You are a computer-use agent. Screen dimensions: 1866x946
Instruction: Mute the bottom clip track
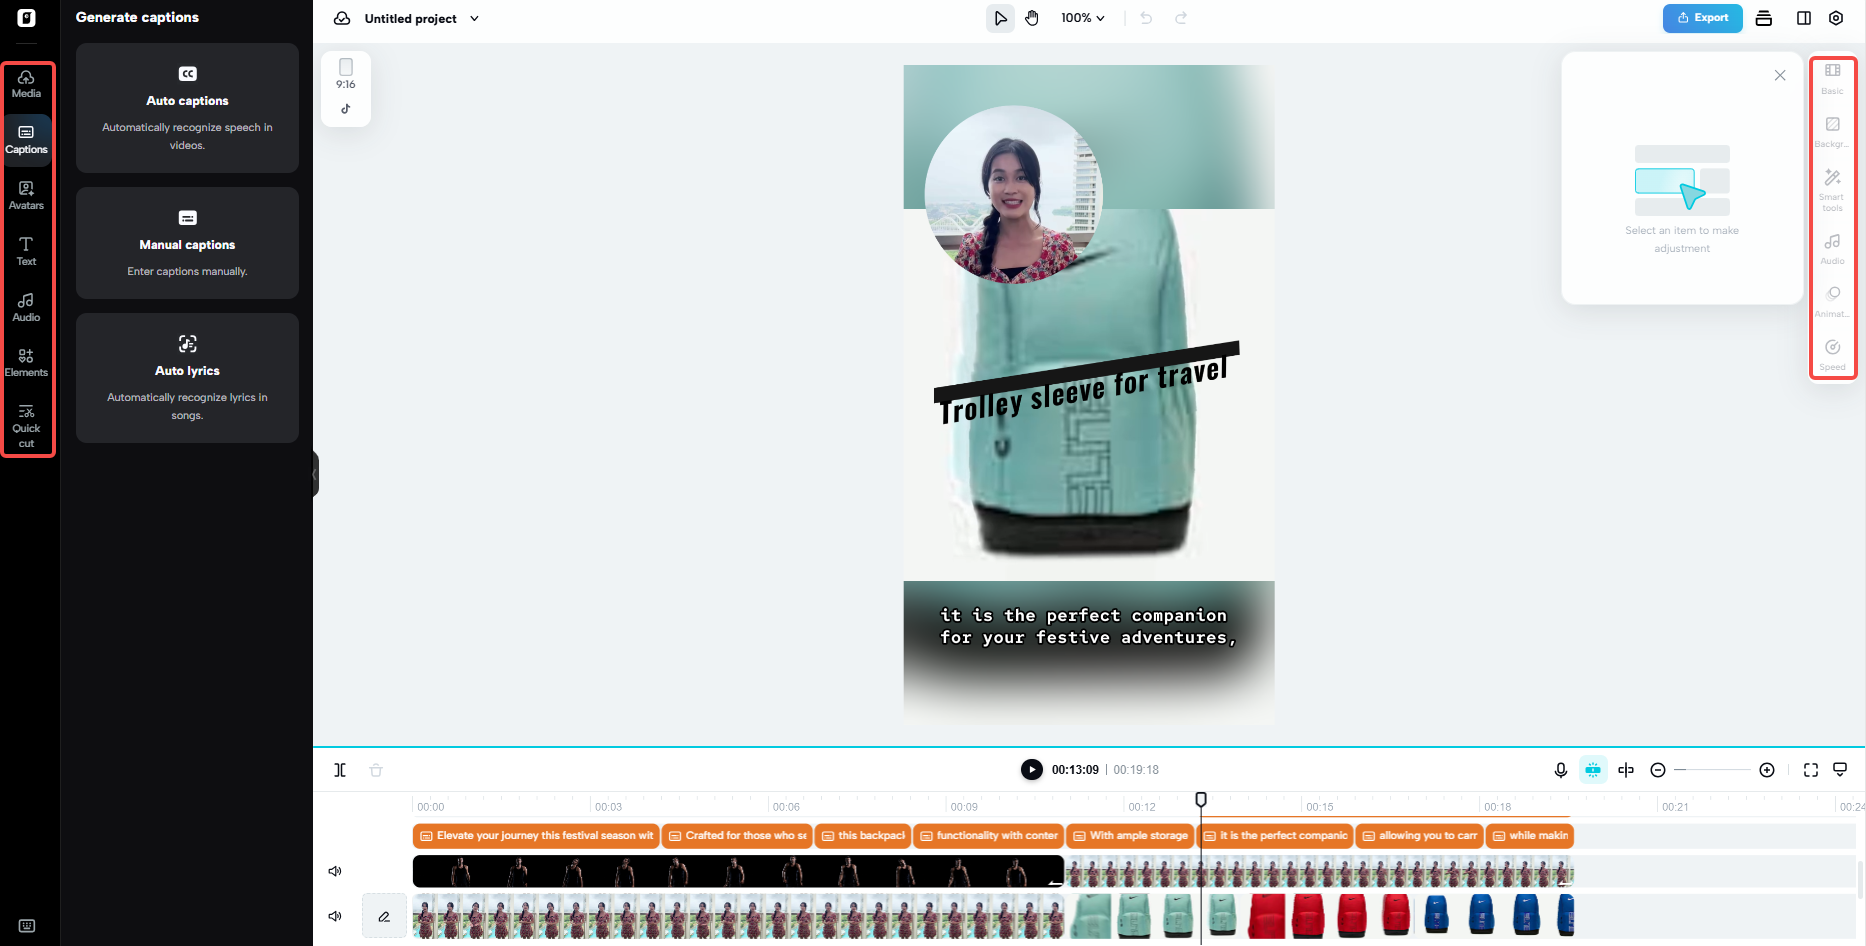[335, 915]
